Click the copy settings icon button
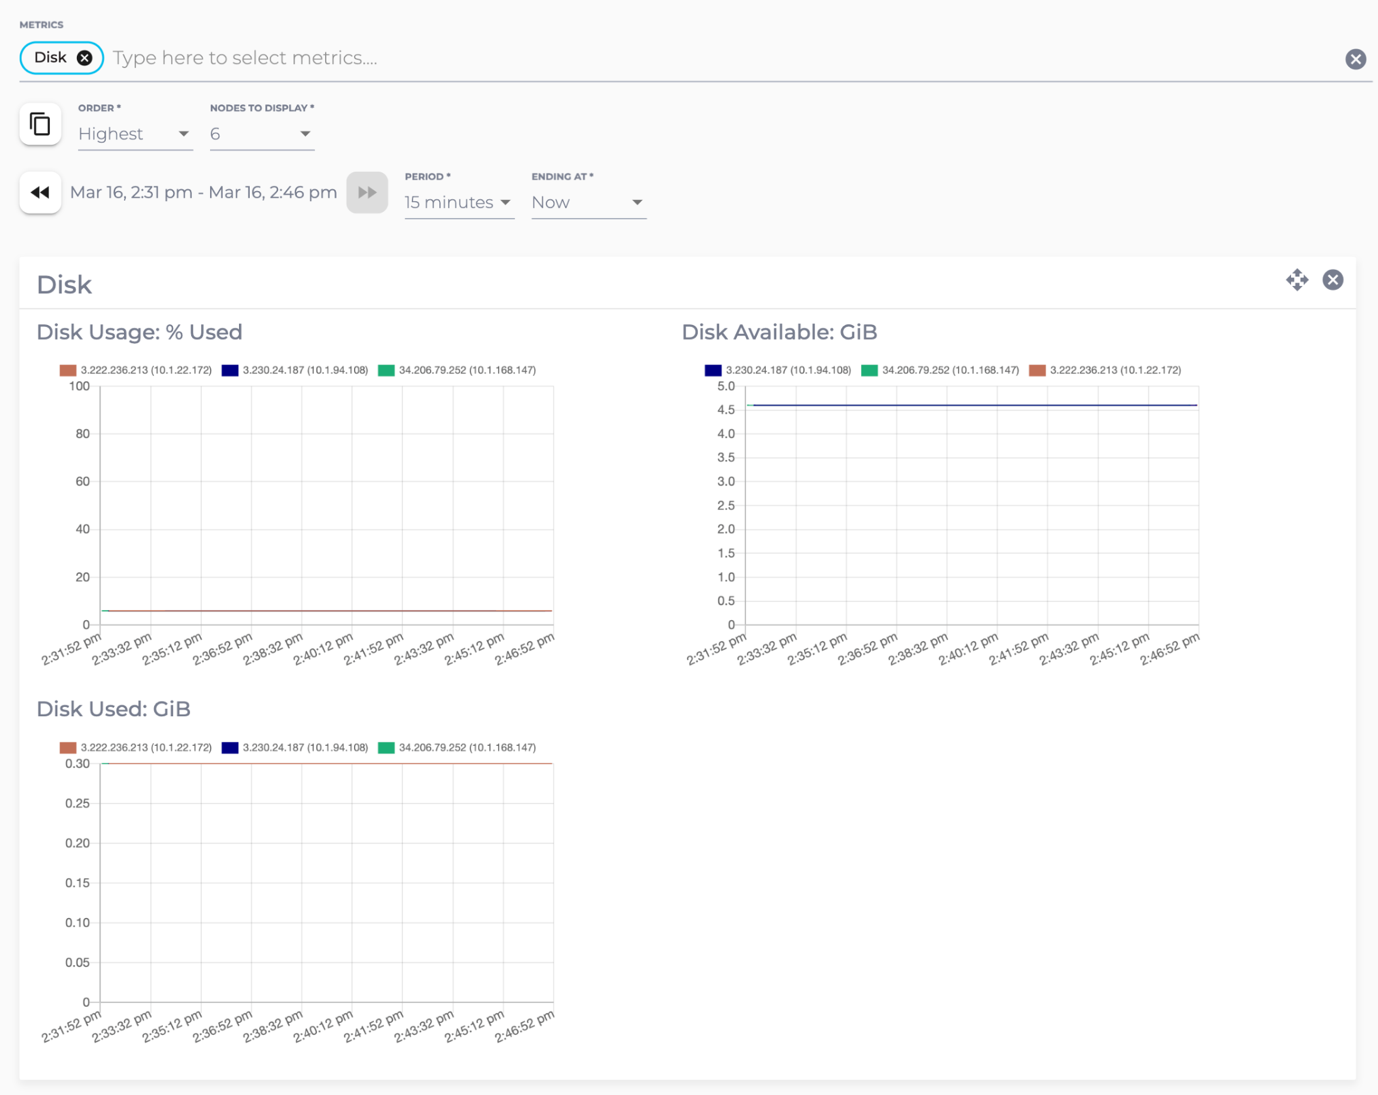The height and width of the screenshot is (1095, 1378). [40, 124]
